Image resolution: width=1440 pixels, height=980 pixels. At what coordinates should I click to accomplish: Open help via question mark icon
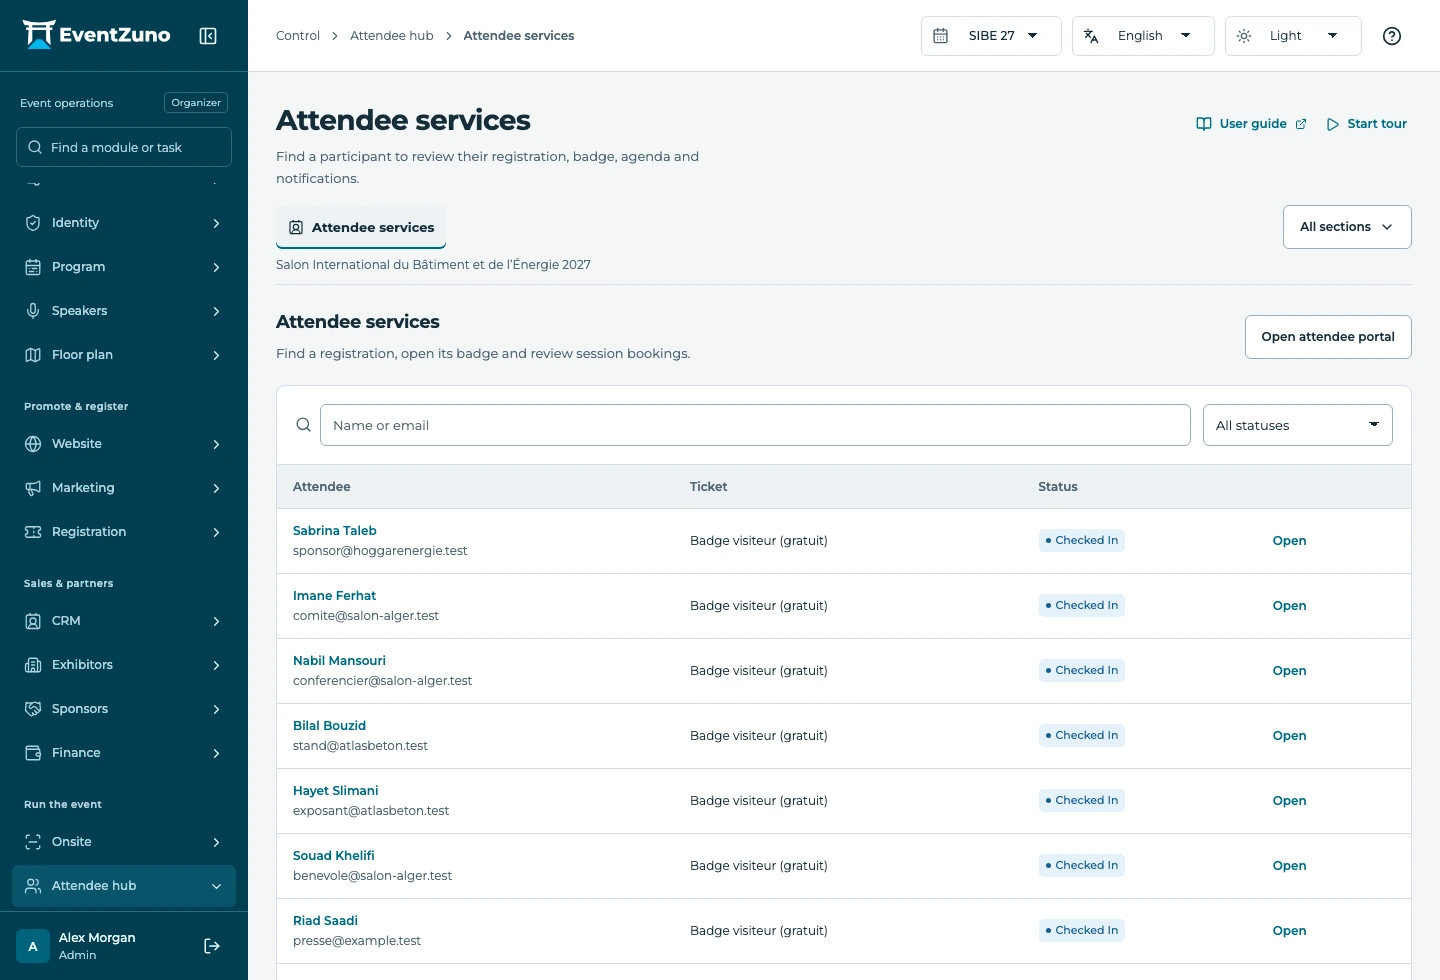(x=1392, y=36)
